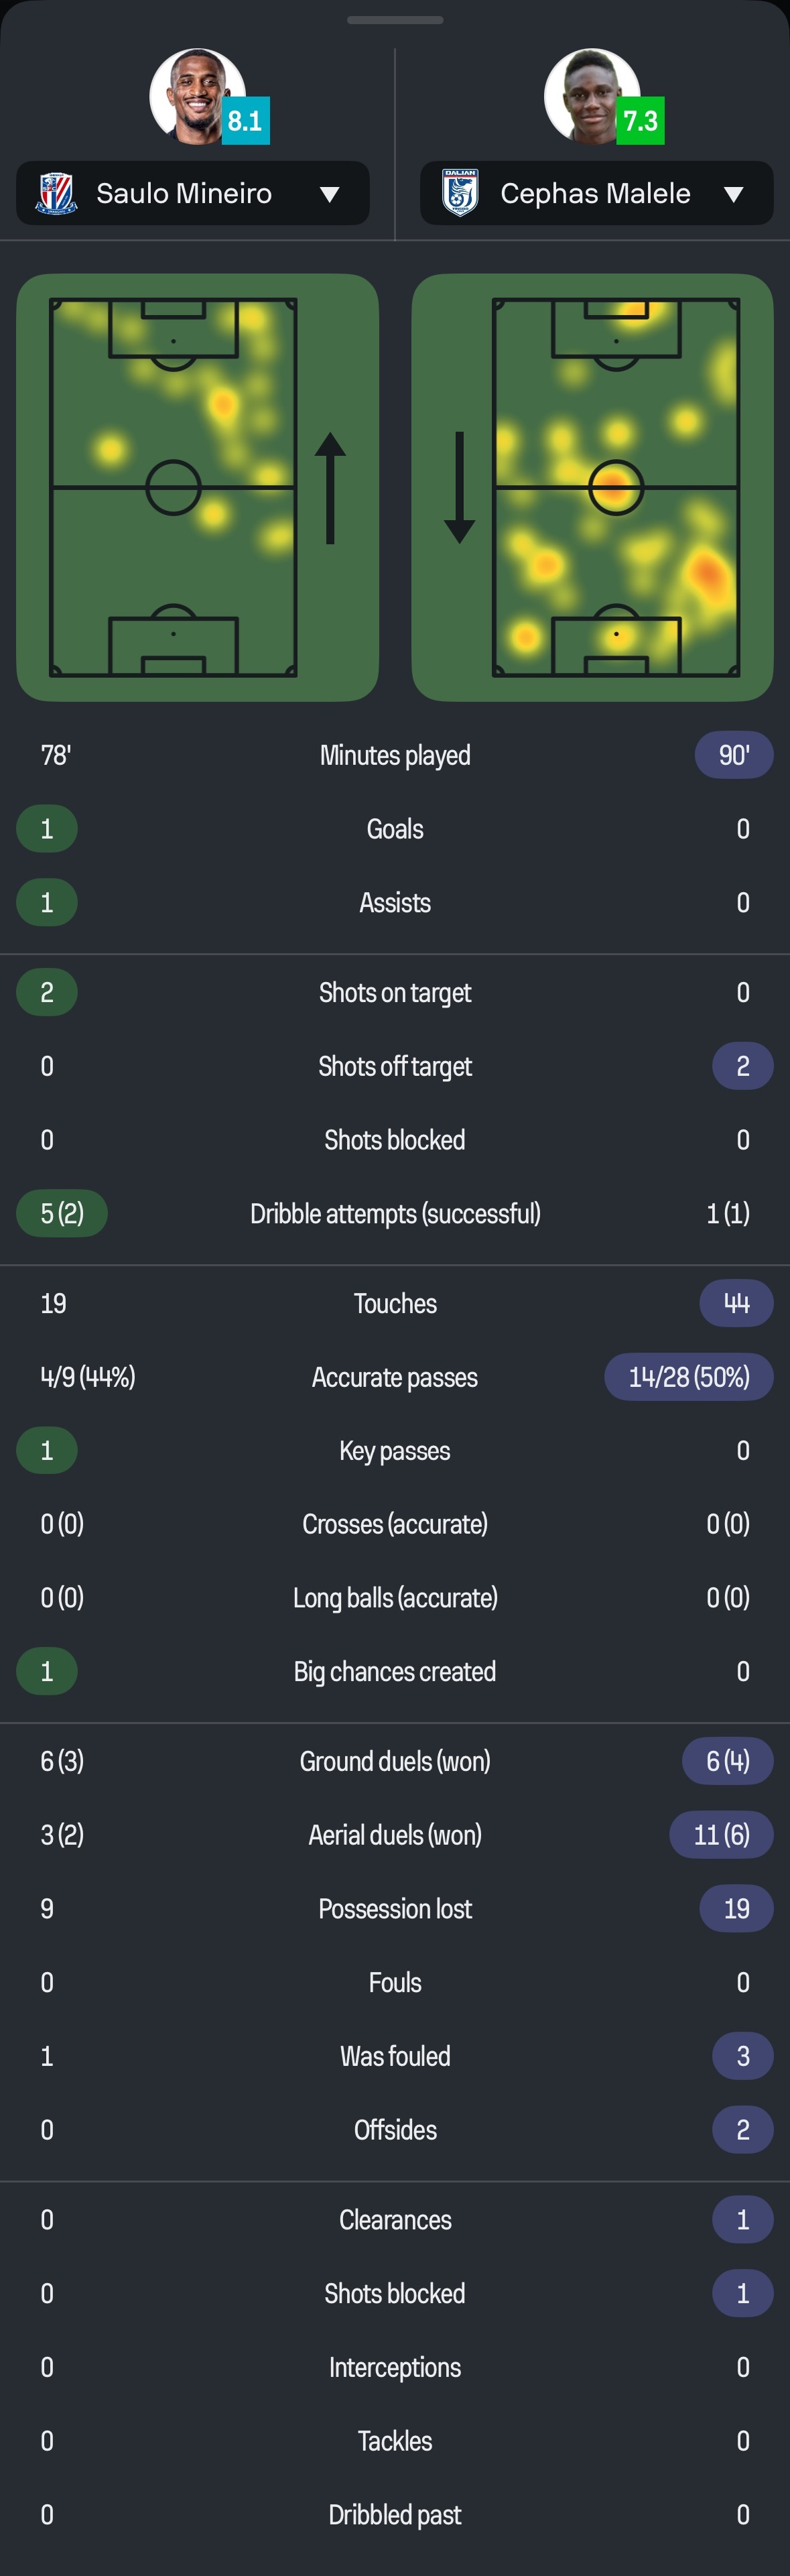790x2576 pixels.
Task: Click Saulo Mineiro's heatmap pitch
Action: coord(173,487)
